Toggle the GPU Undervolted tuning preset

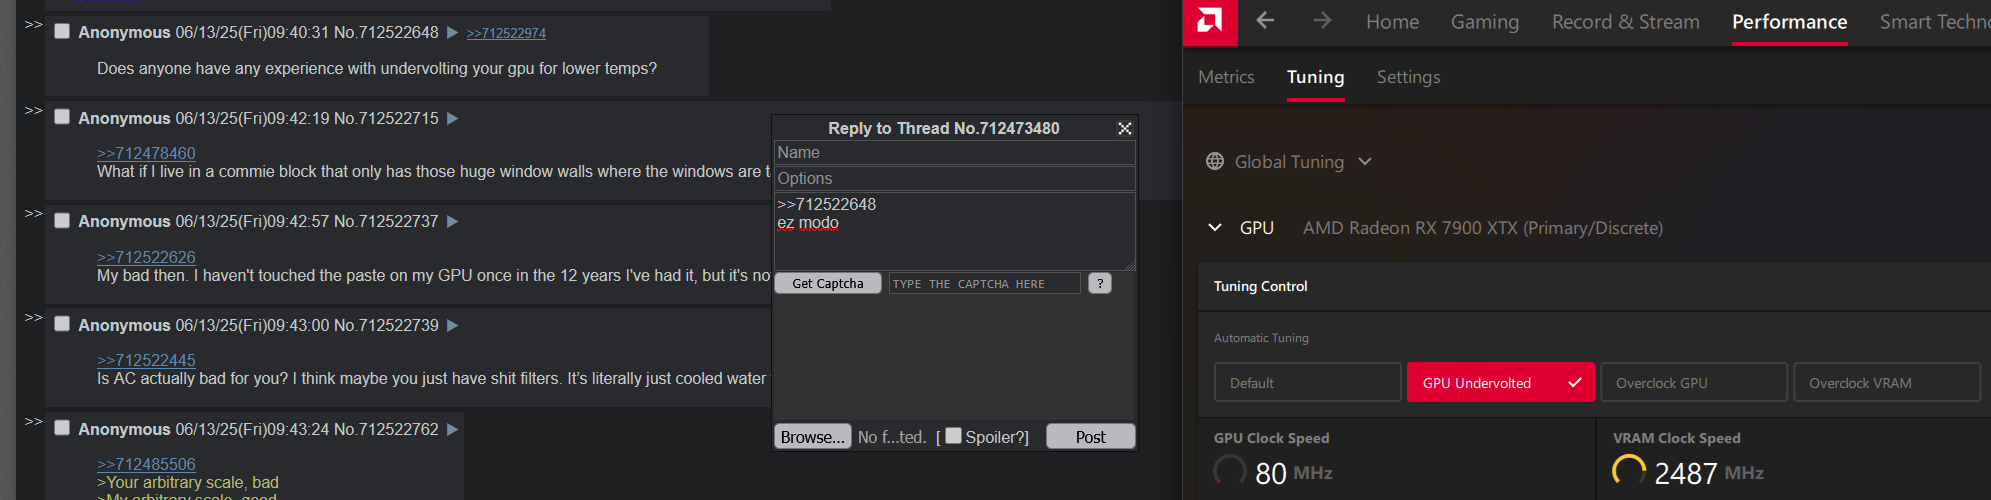[1501, 382]
